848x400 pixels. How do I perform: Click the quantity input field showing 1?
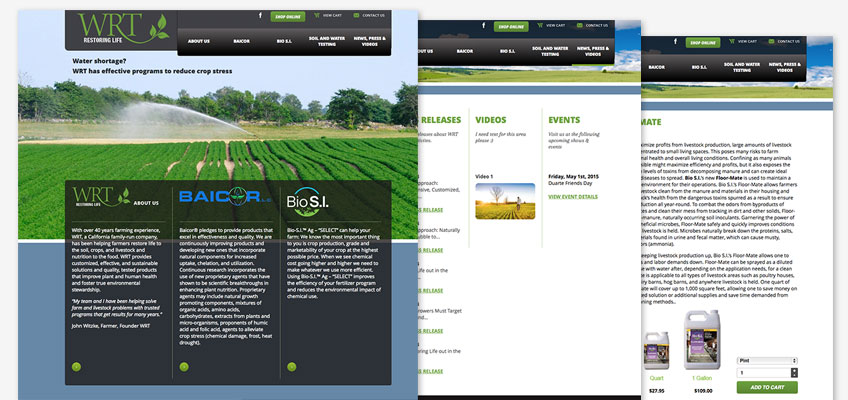pos(764,372)
